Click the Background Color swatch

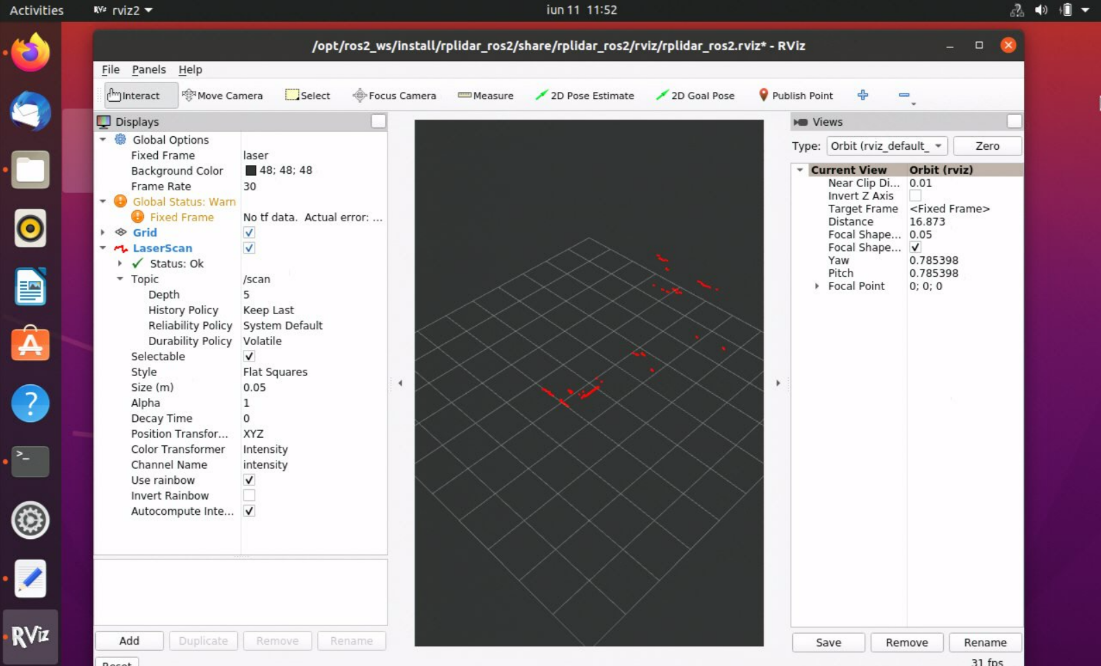250,171
